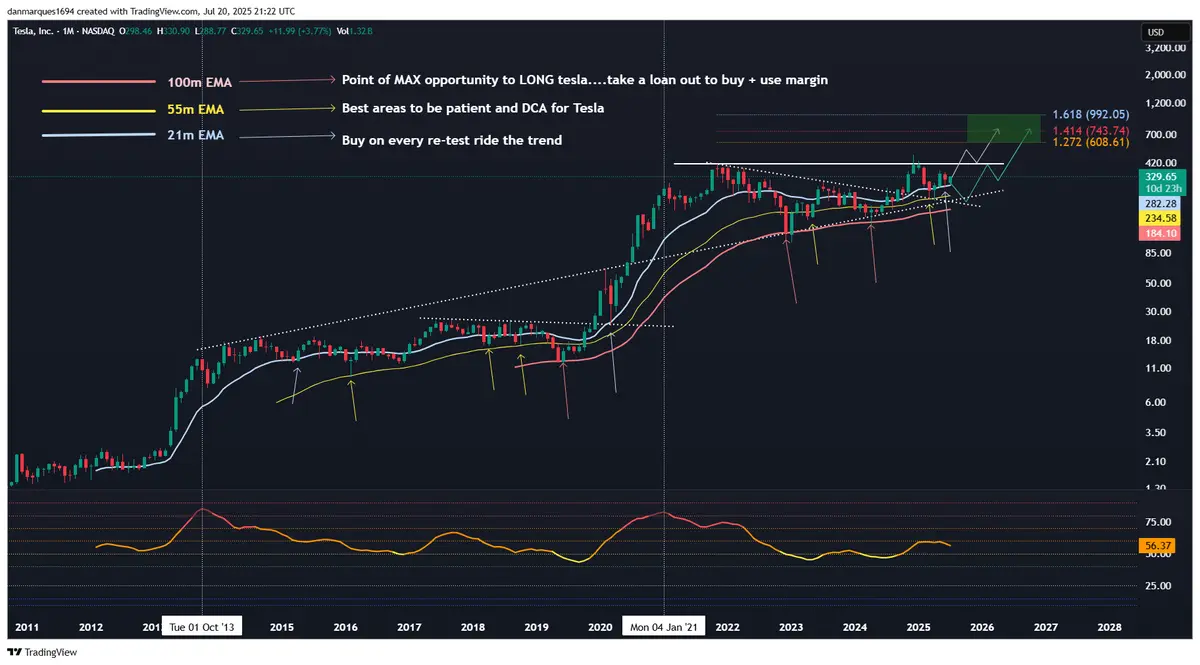Image resolution: width=1200 pixels, height=665 pixels.
Task: Click the 700.00 price scale label
Action: tap(1160, 133)
